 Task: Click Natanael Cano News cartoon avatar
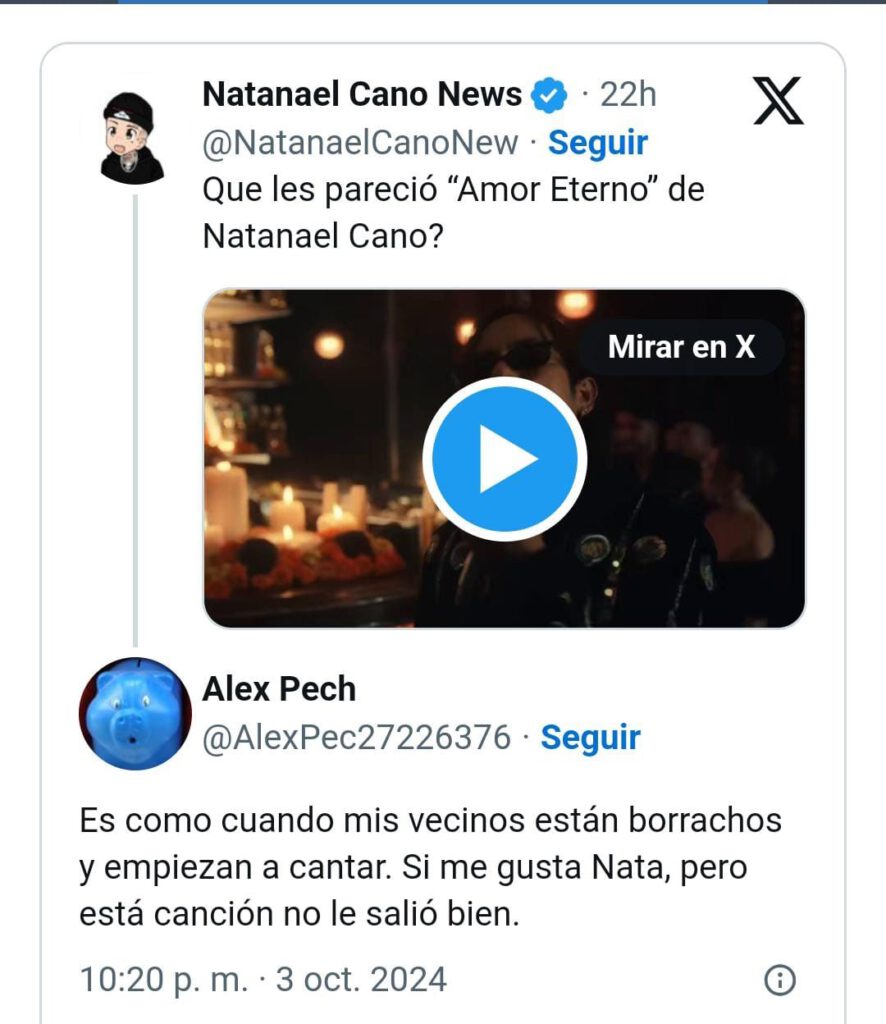tap(132, 136)
